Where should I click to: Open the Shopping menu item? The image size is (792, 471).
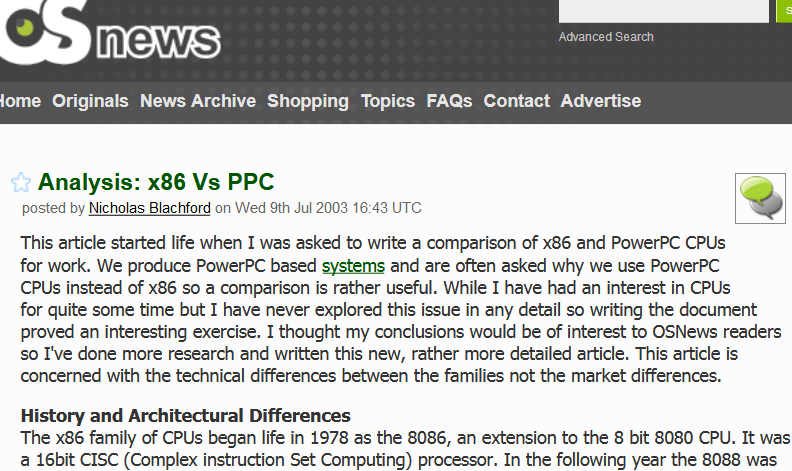[308, 101]
